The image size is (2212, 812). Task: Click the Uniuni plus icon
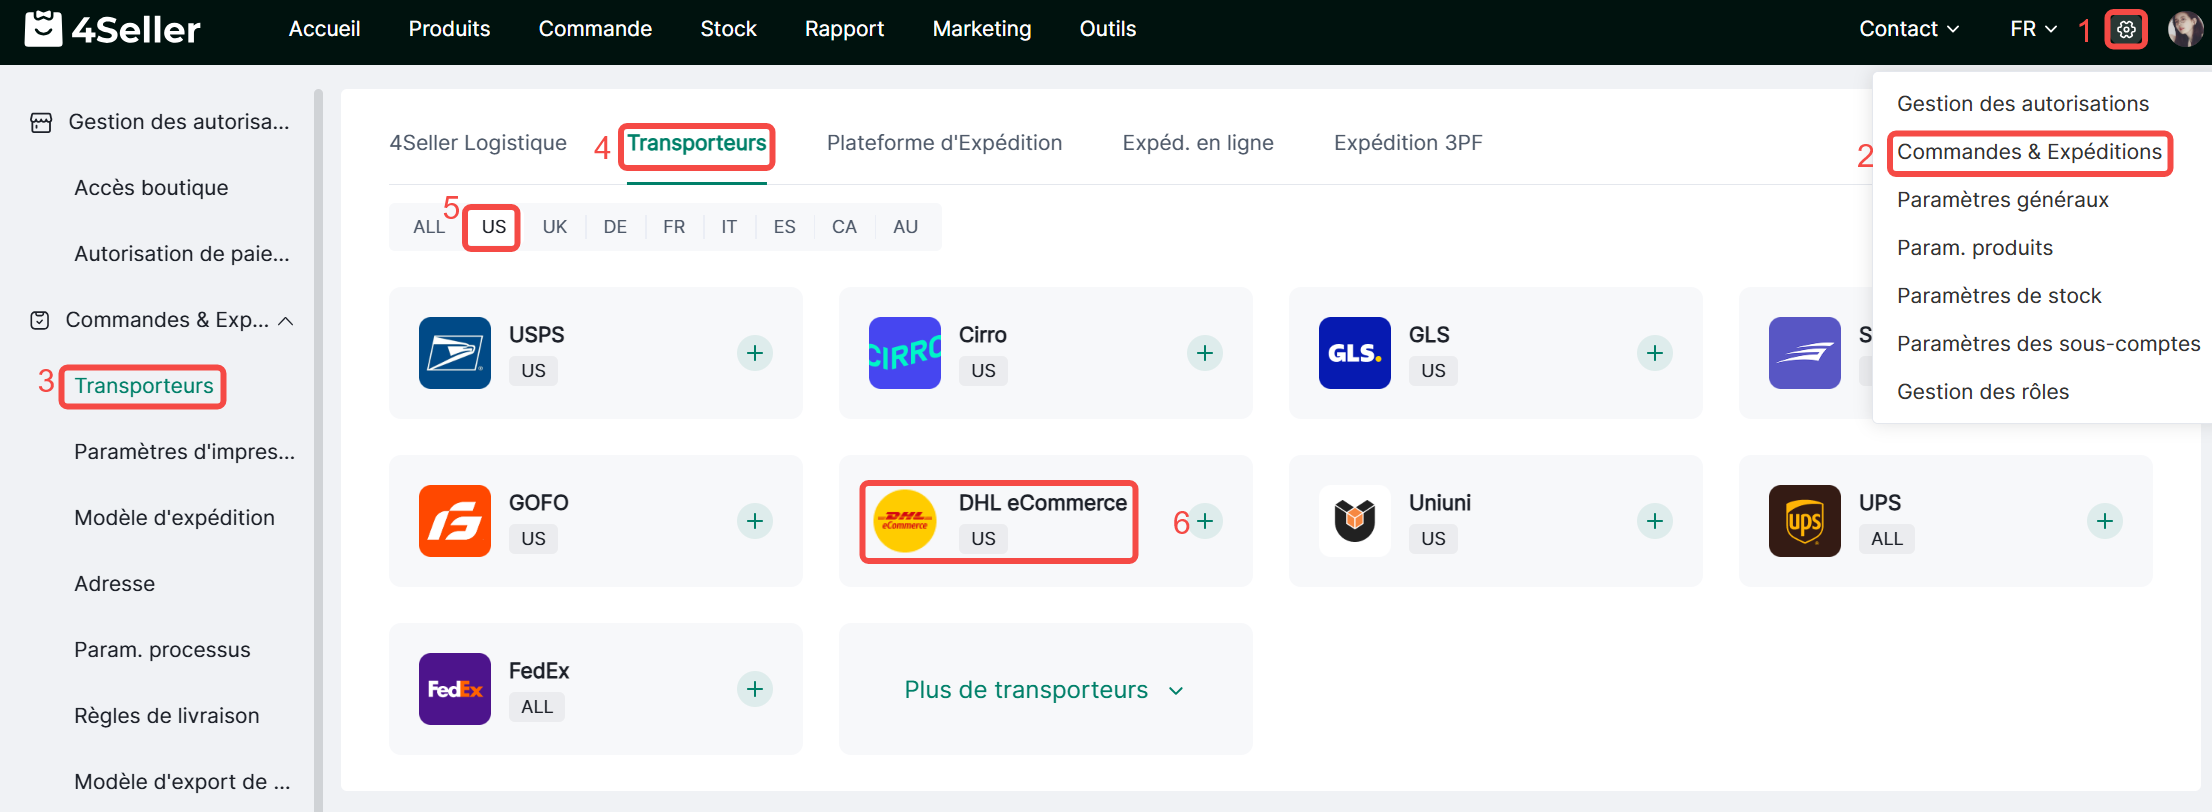pyautogui.click(x=1655, y=521)
